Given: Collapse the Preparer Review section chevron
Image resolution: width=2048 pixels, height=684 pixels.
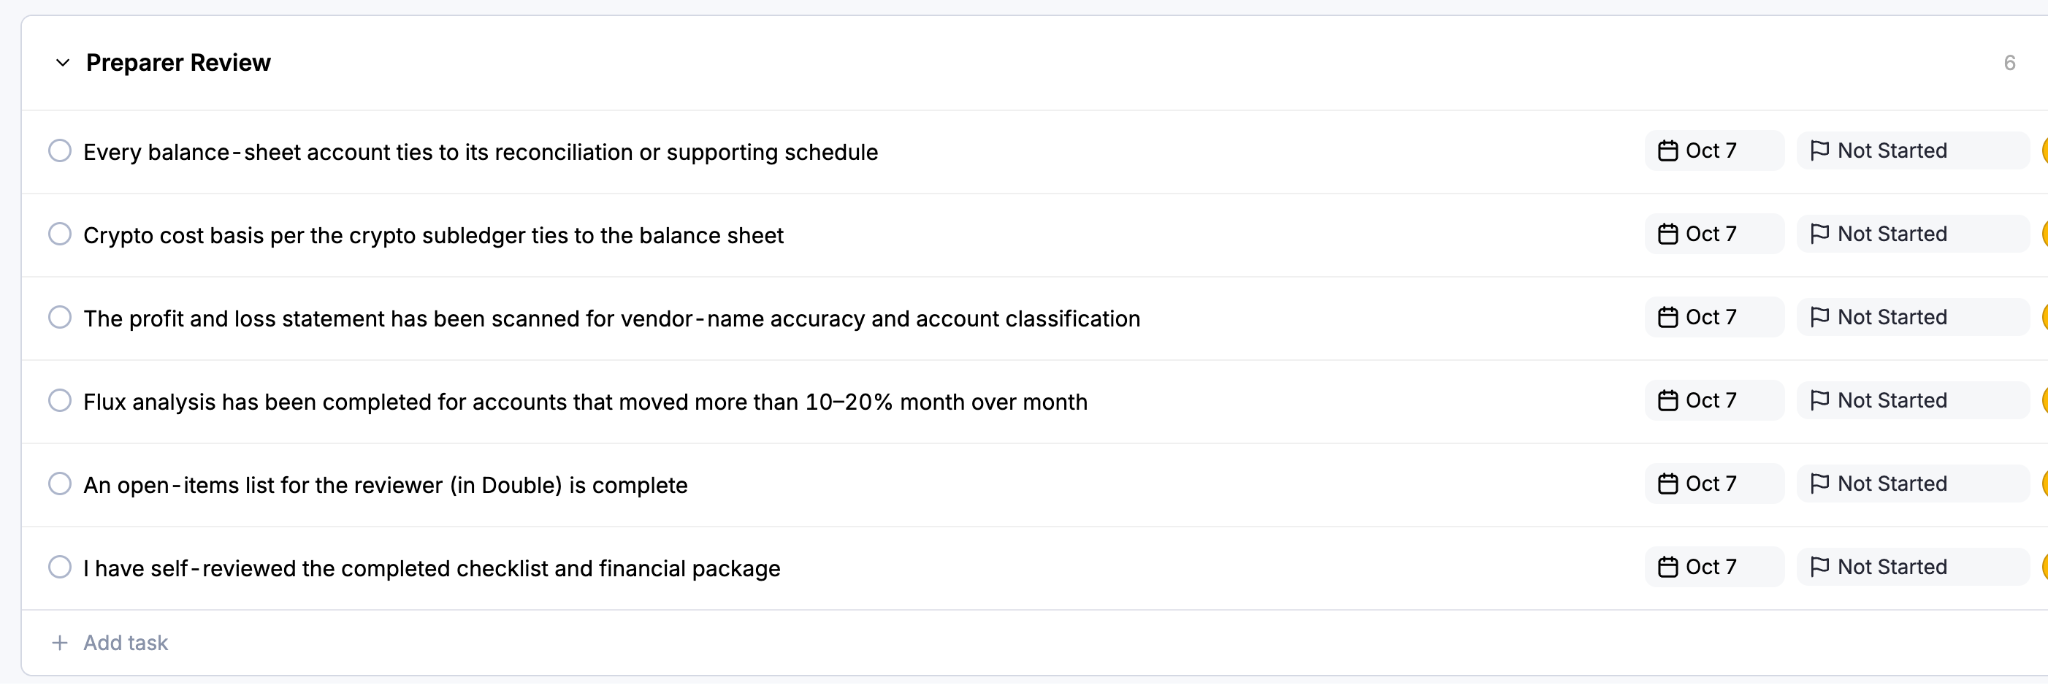Looking at the screenshot, I should 62,63.
